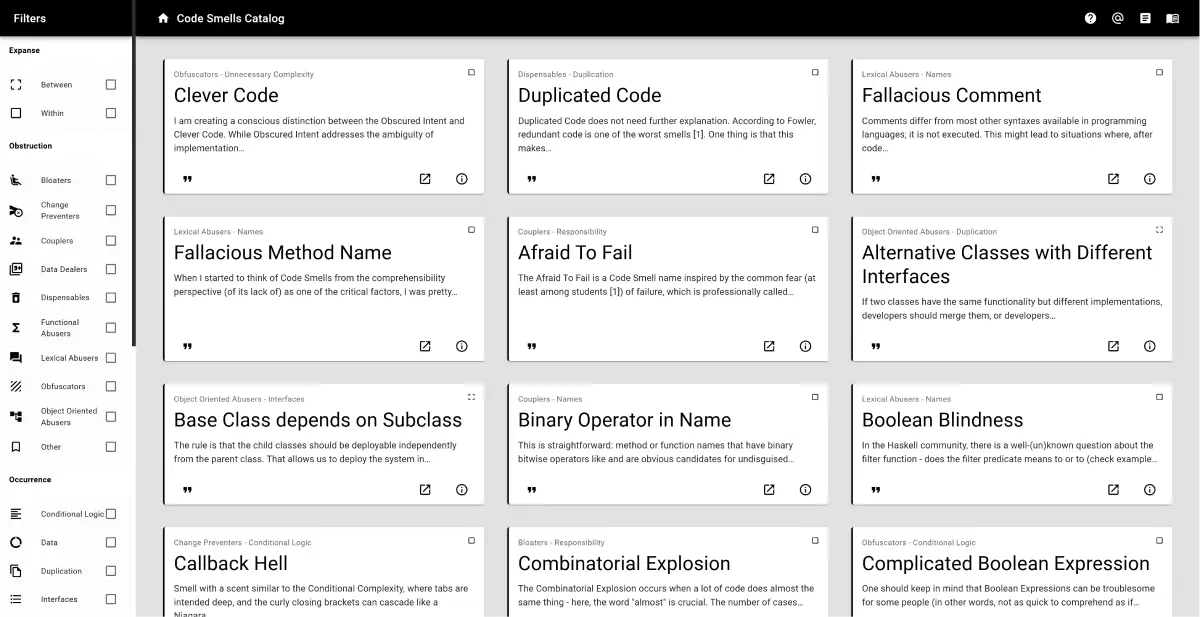Expand Base Class depends on Subclass card
1200x617 pixels.
click(471, 397)
